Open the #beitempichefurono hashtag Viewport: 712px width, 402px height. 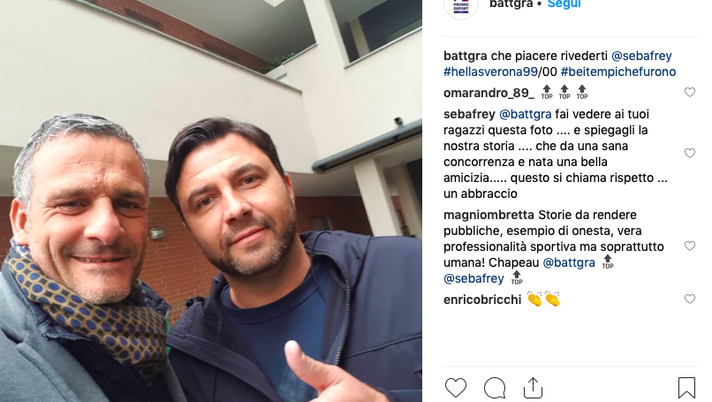(618, 72)
